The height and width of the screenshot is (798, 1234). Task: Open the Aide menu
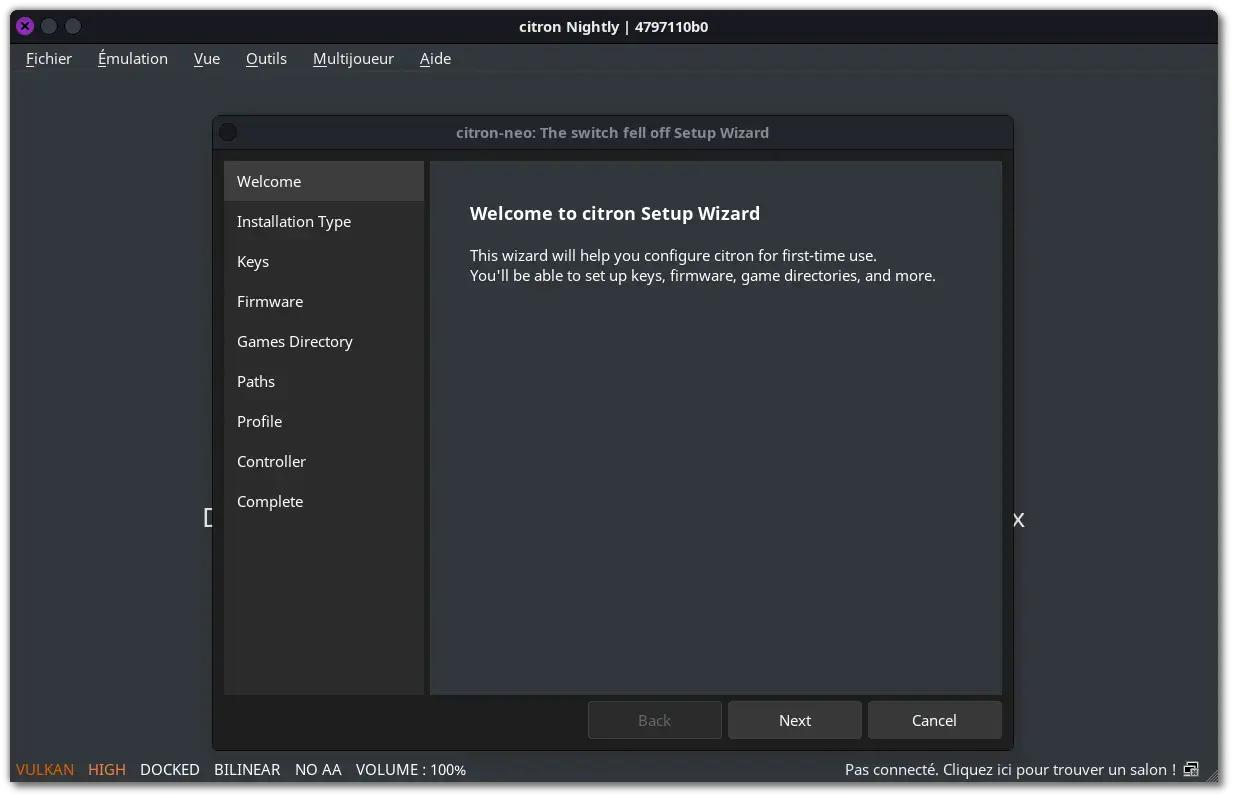coord(435,58)
